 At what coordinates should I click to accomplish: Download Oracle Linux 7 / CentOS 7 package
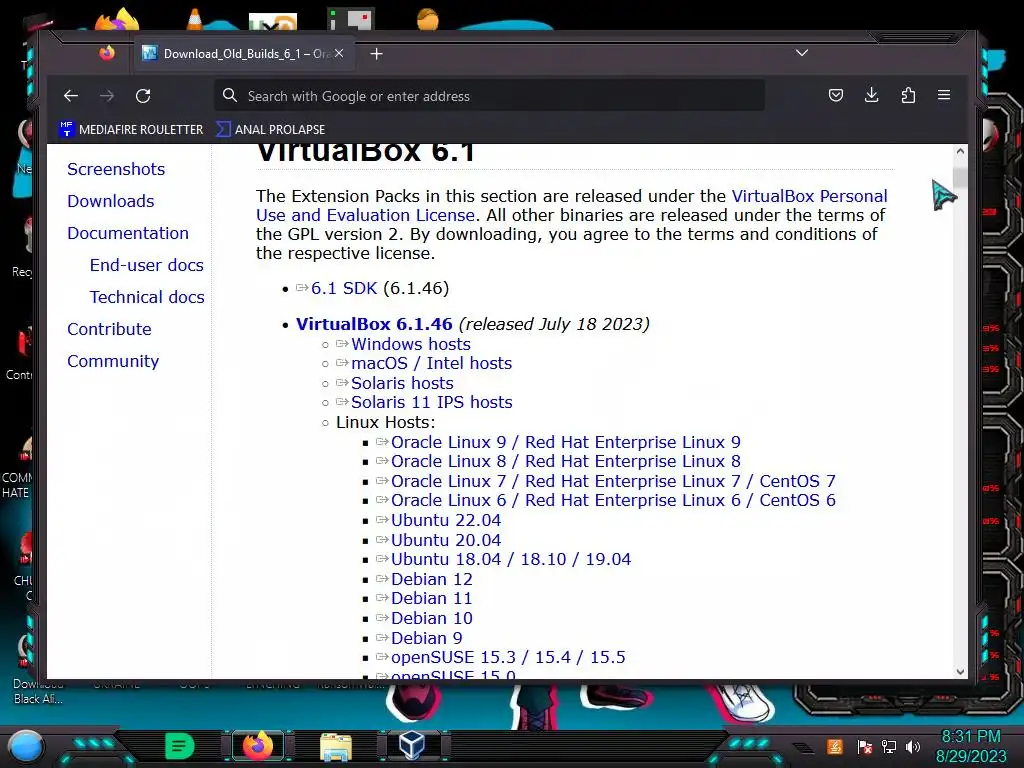pyautogui.click(x=613, y=481)
